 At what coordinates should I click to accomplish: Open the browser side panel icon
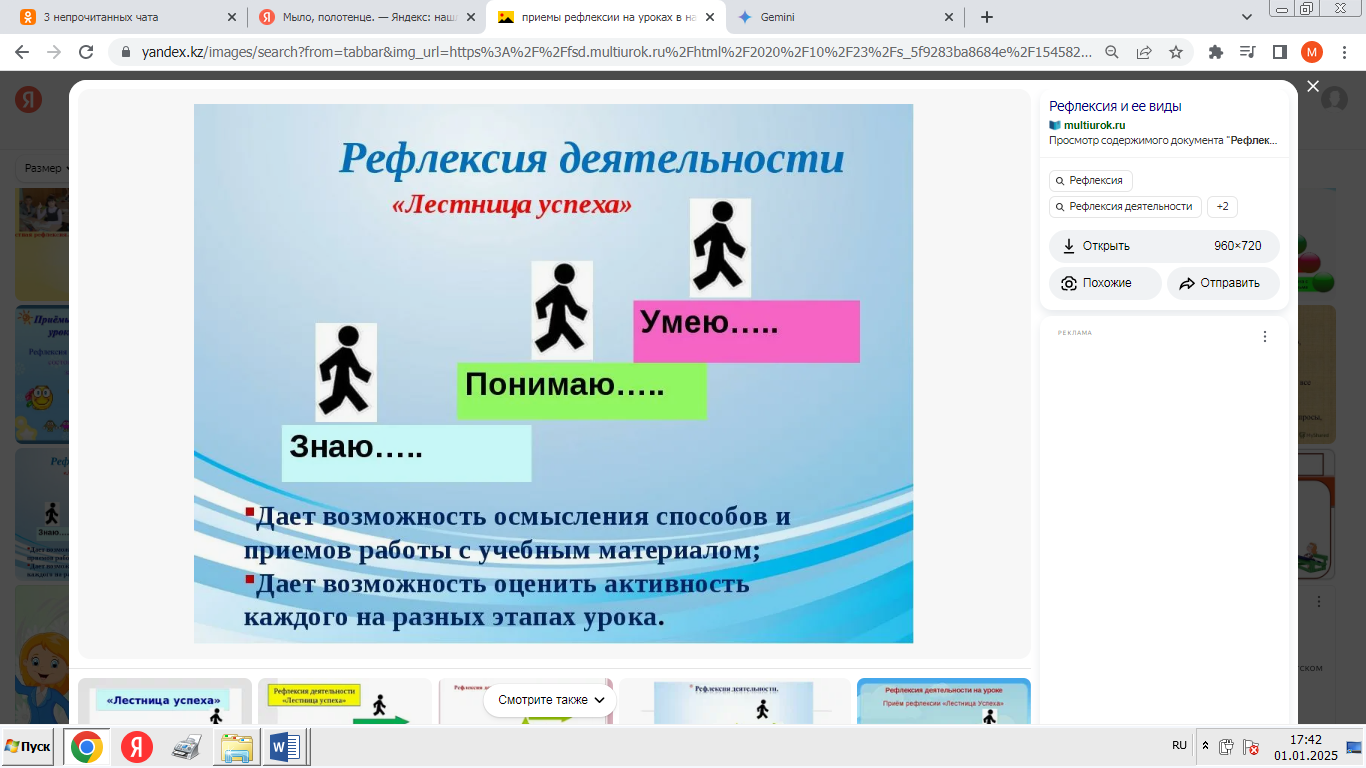tap(1279, 52)
